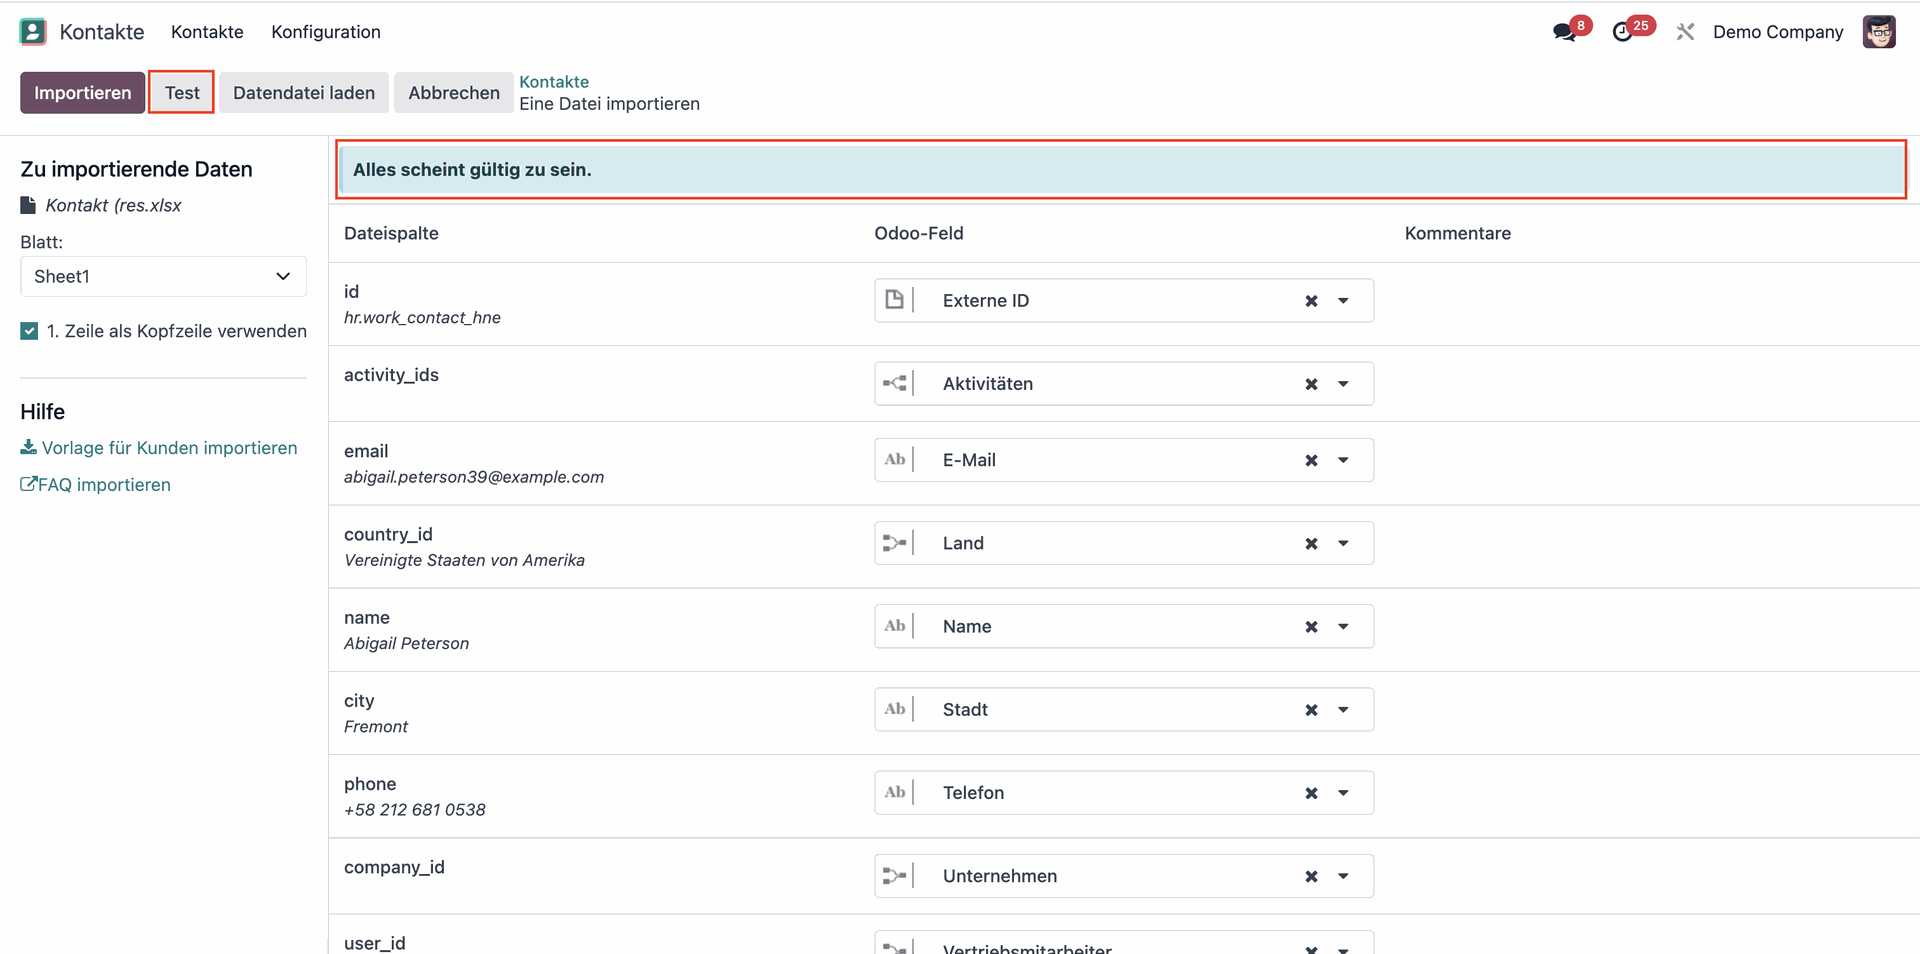Click the file icon next to Kontakt (res.xlsx

26,204
